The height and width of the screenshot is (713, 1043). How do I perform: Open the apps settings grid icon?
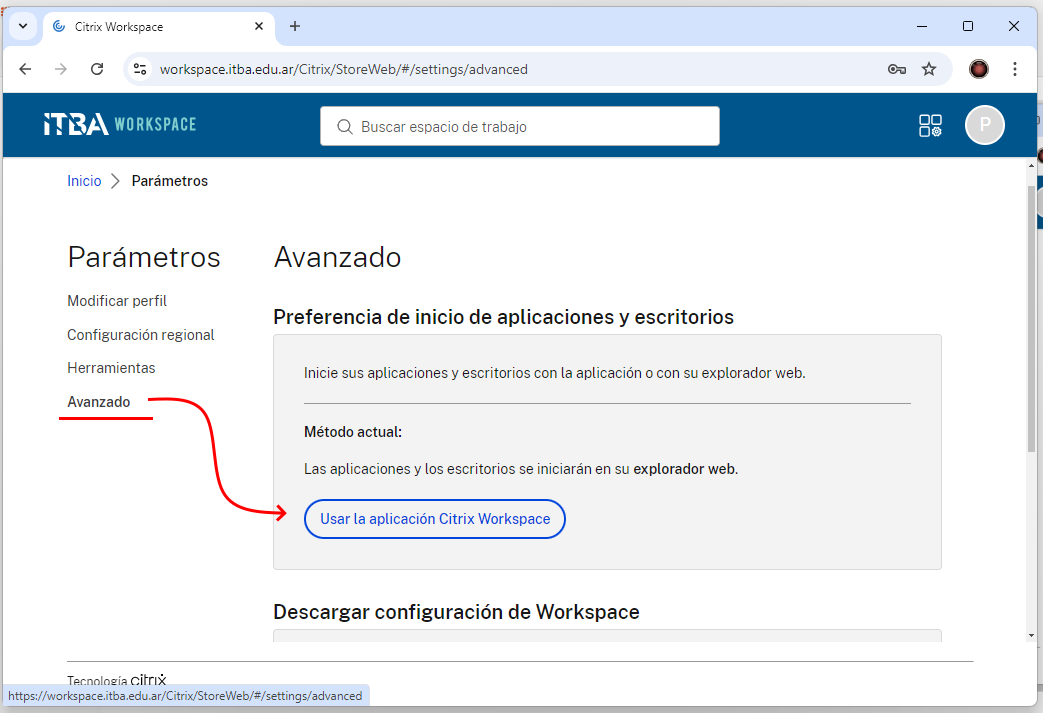pos(930,125)
